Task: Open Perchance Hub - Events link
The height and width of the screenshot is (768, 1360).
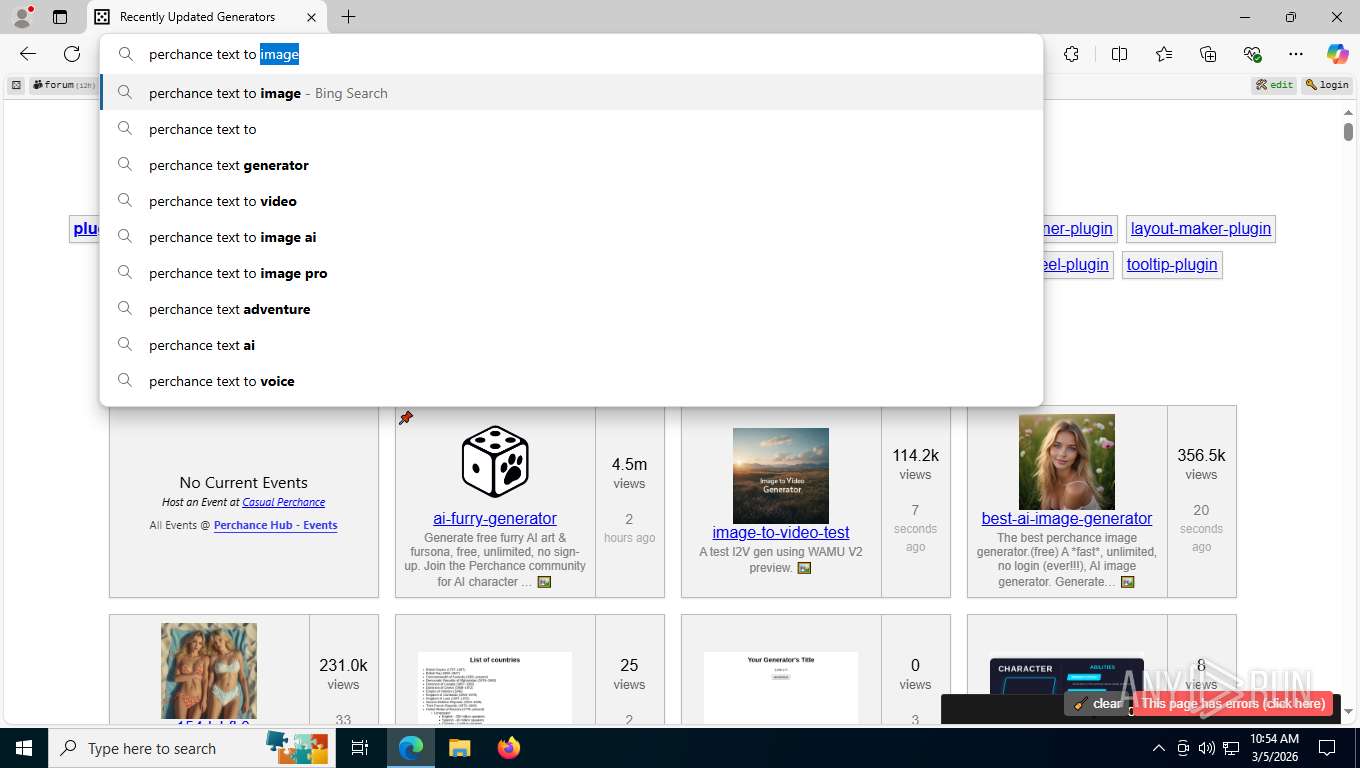Action: [x=275, y=525]
